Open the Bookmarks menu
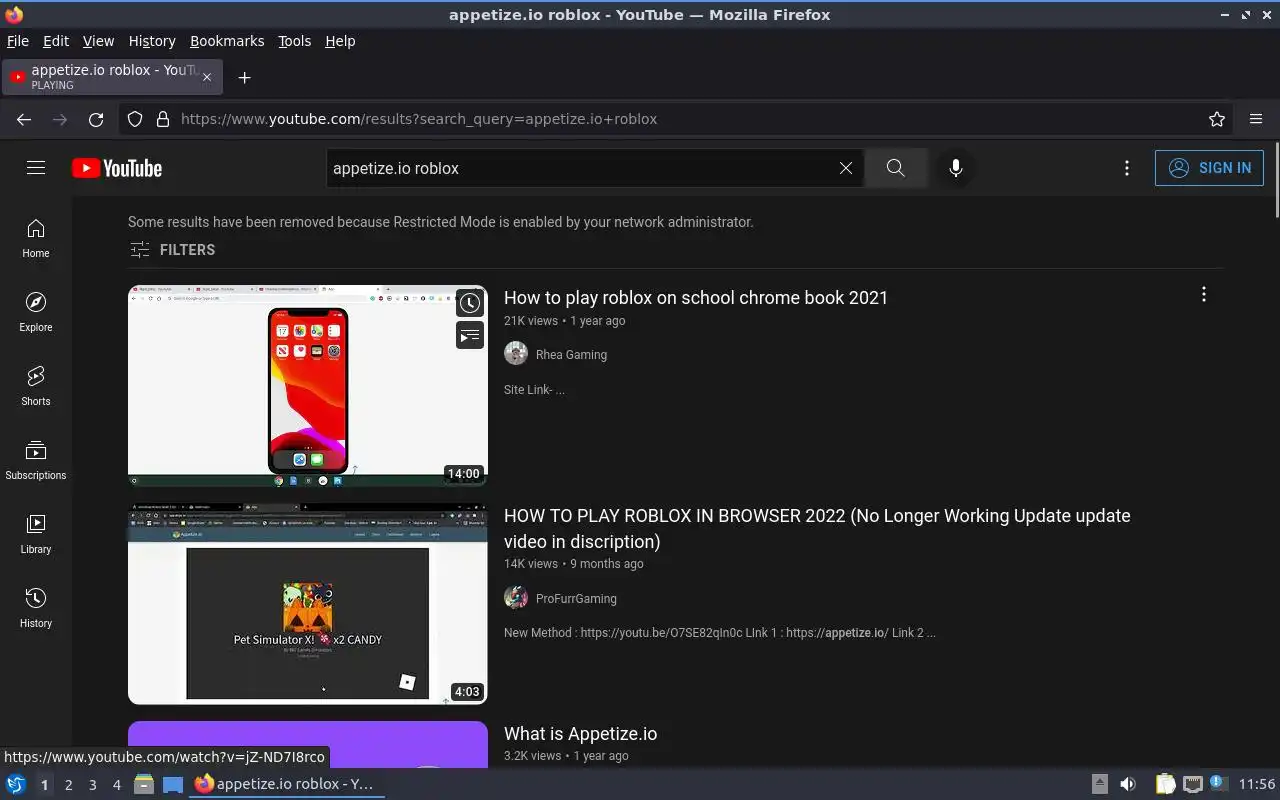 227,41
